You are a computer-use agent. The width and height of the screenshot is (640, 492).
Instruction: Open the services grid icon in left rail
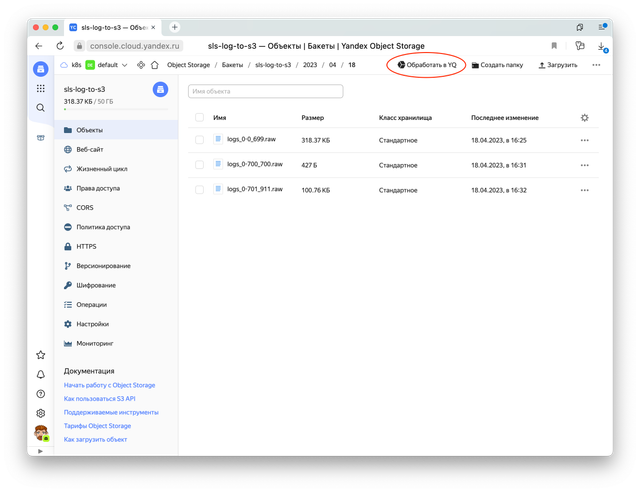pos(40,88)
